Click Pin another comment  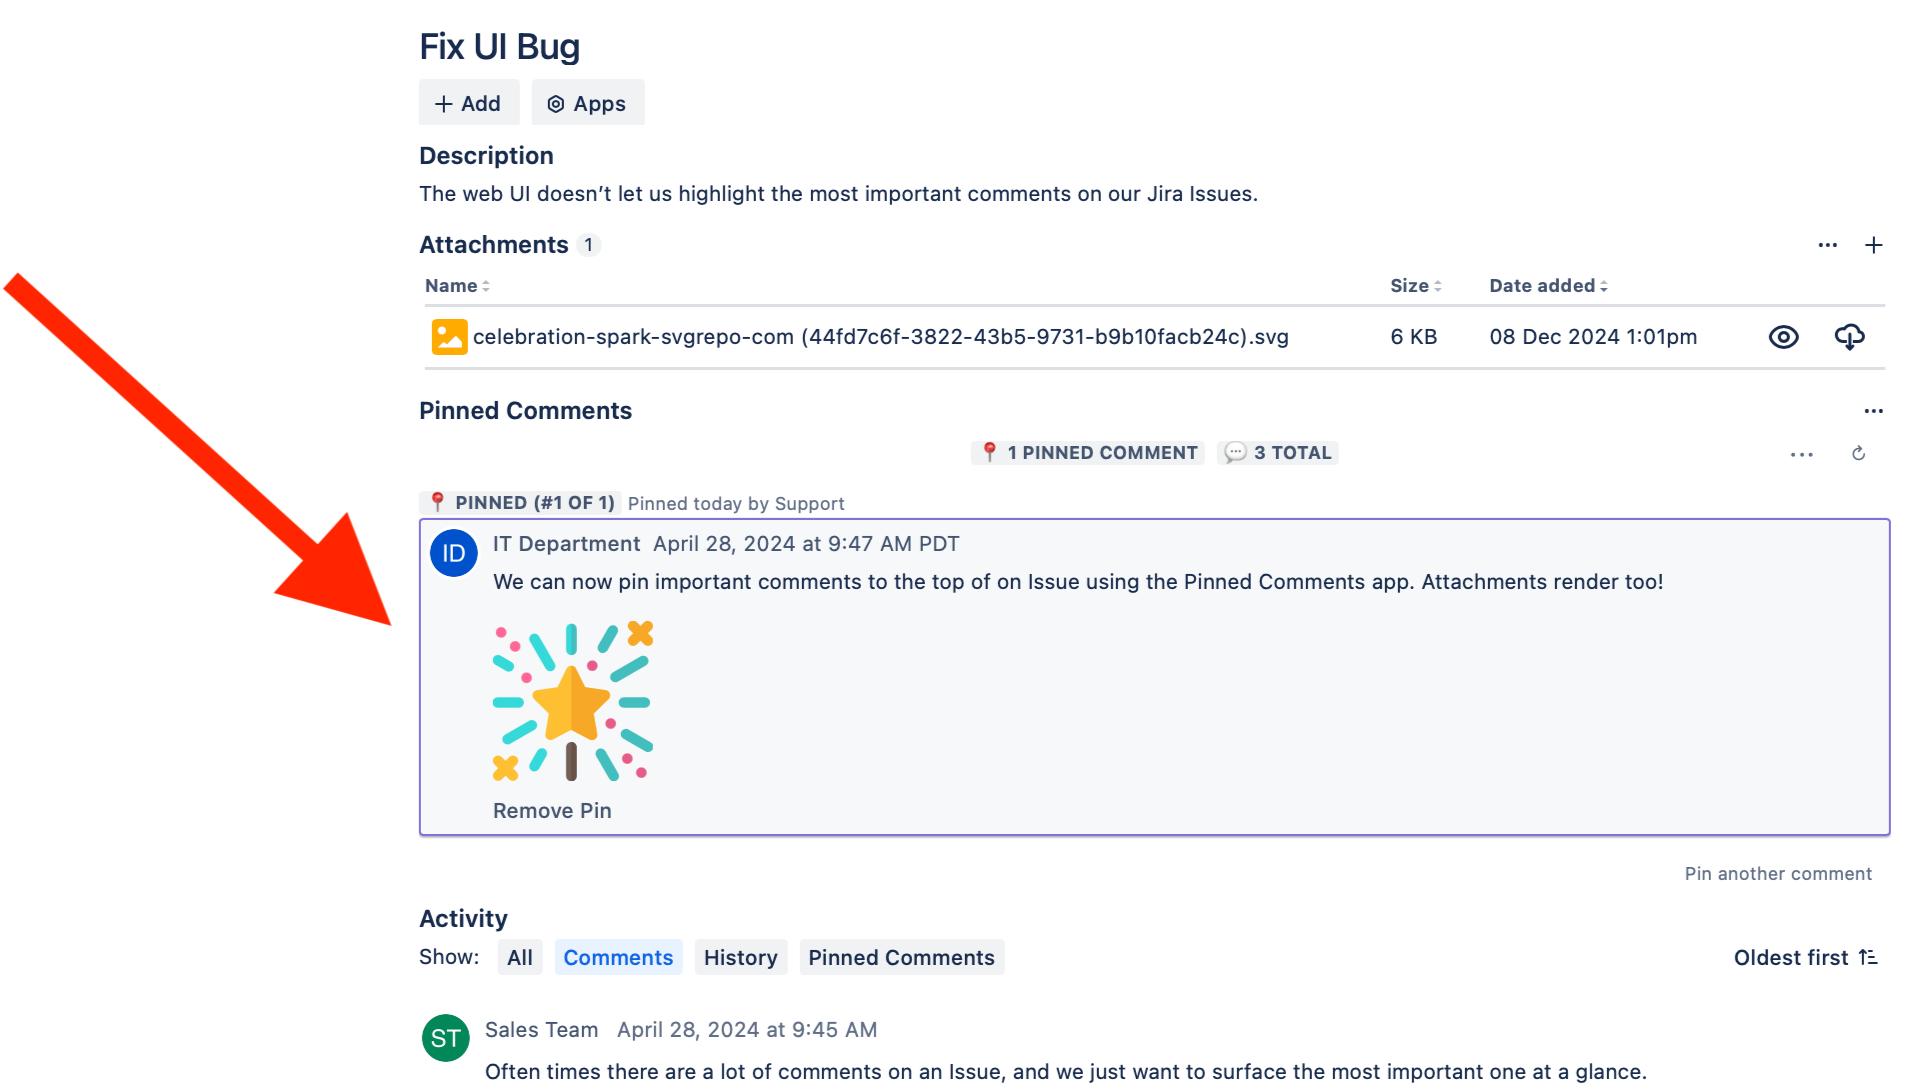tap(1777, 873)
